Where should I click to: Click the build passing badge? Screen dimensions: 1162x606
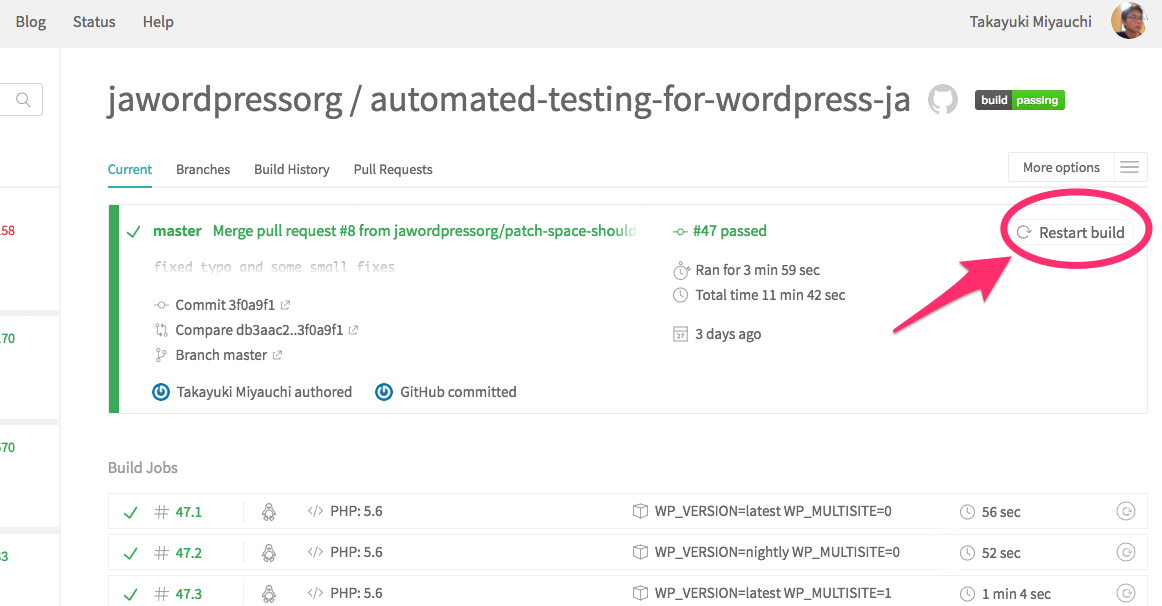(x=1020, y=100)
